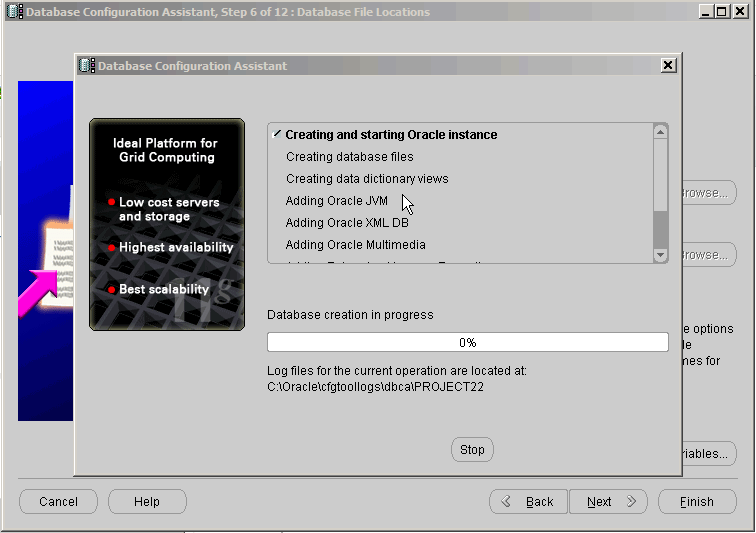This screenshot has height=533, width=756.
Task: Minimize the wizard window
Action: (x=706, y=11)
